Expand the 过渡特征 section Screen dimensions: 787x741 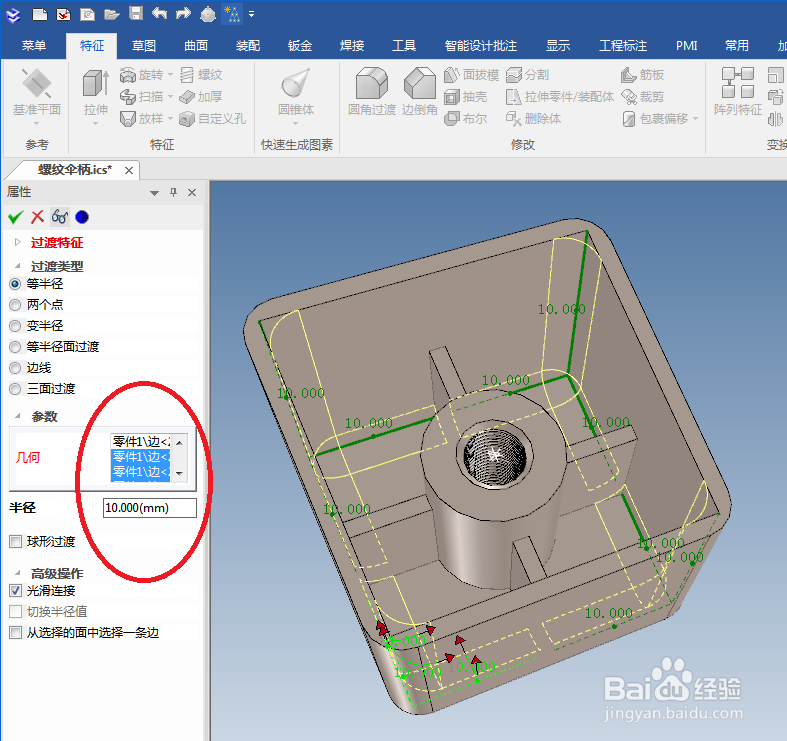pyautogui.click(x=18, y=242)
